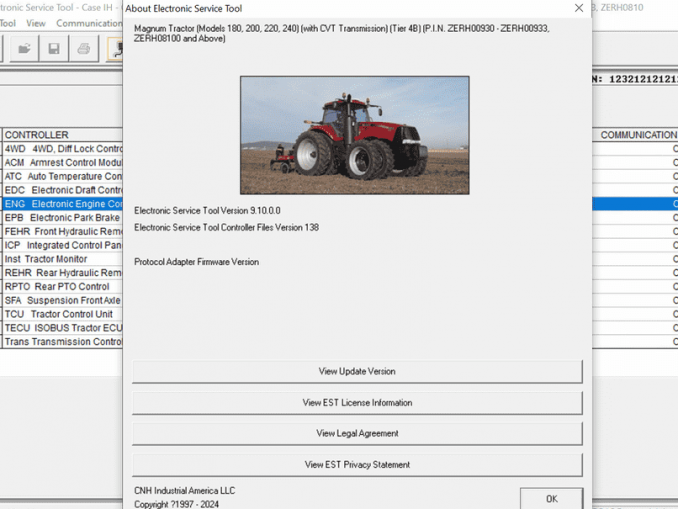Screen dimensions: 678x509
Task: Open the View menu in main window
Action: pos(35,23)
